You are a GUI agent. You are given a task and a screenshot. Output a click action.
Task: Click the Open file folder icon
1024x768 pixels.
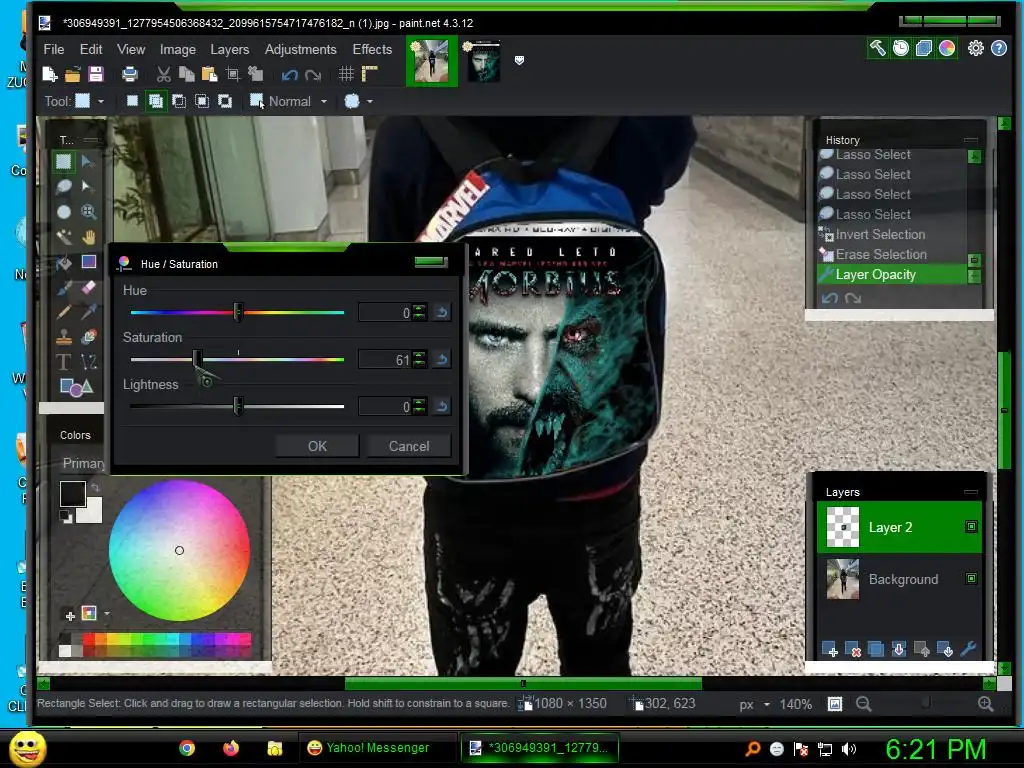[72, 74]
